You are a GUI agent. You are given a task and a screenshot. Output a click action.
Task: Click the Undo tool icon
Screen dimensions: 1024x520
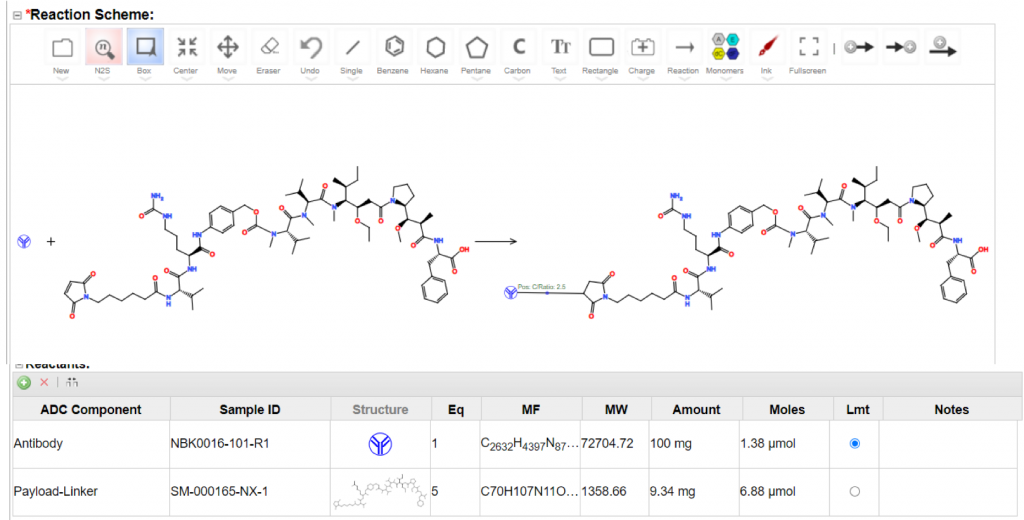310,47
